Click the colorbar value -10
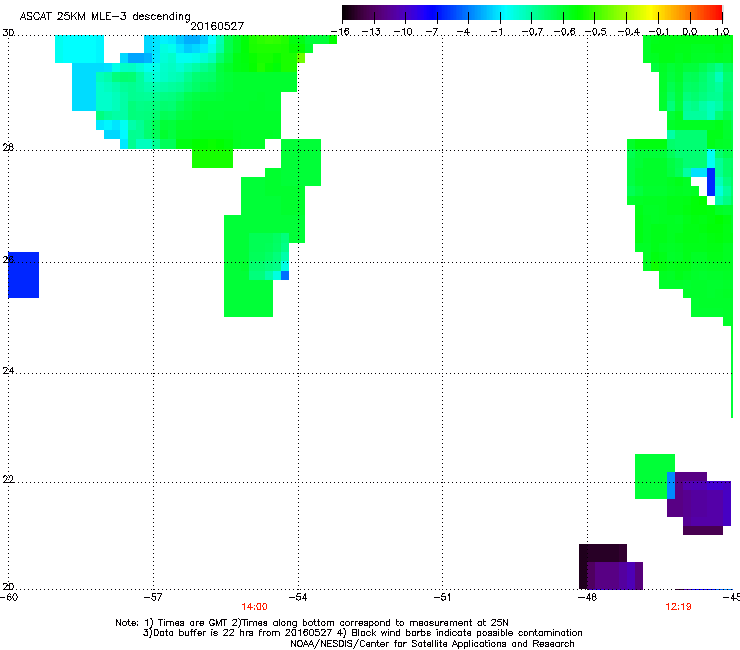740x650 pixels. [x=404, y=32]
